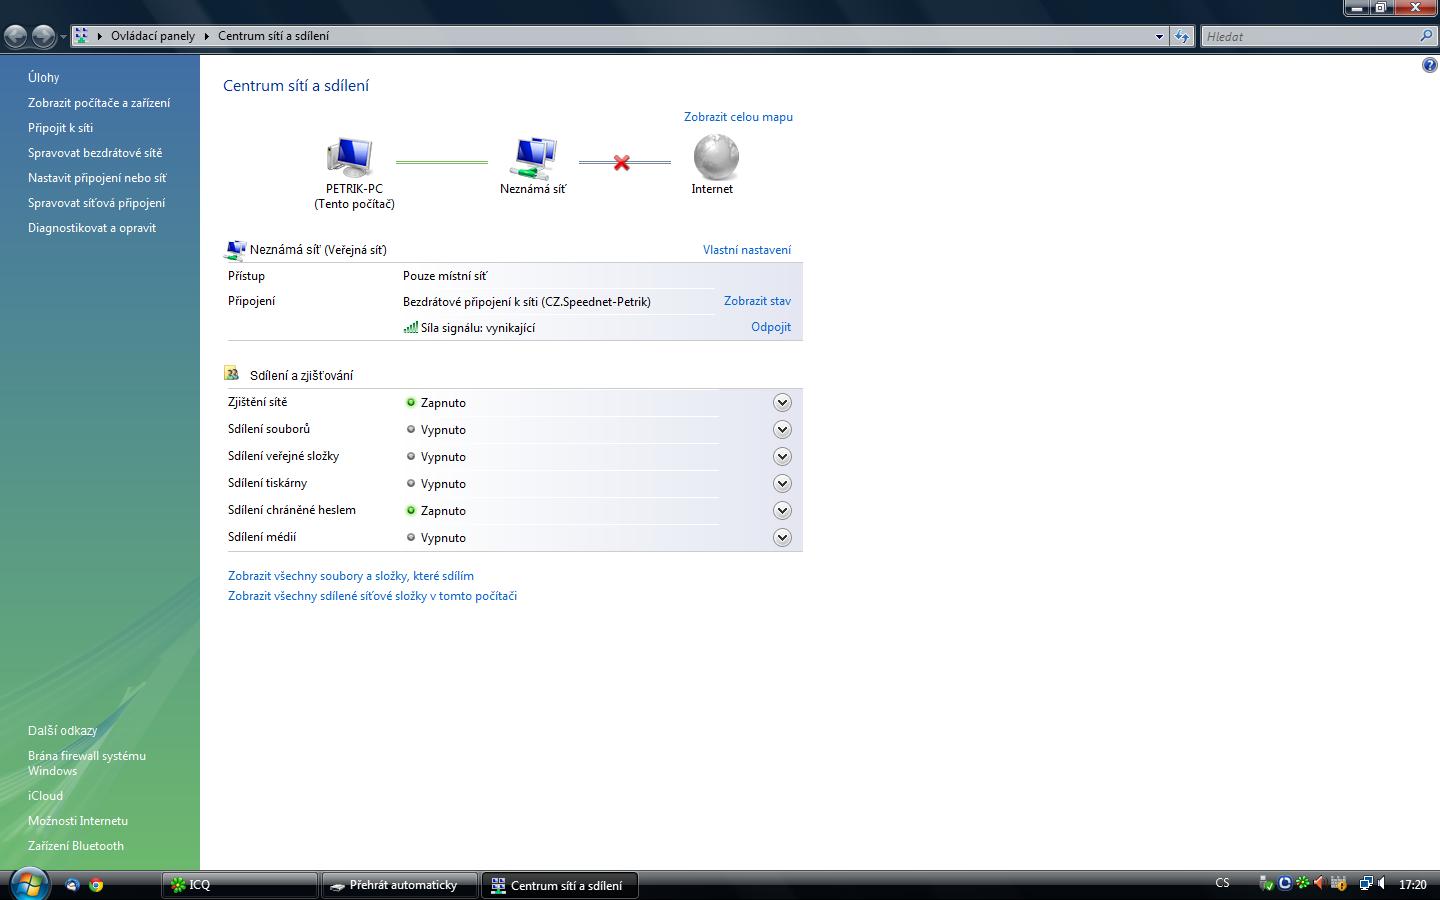The width and height of the screenshot is (1440, 900).
Task: Open Diagnostikovat a opravit task
Action: (92, 228)
